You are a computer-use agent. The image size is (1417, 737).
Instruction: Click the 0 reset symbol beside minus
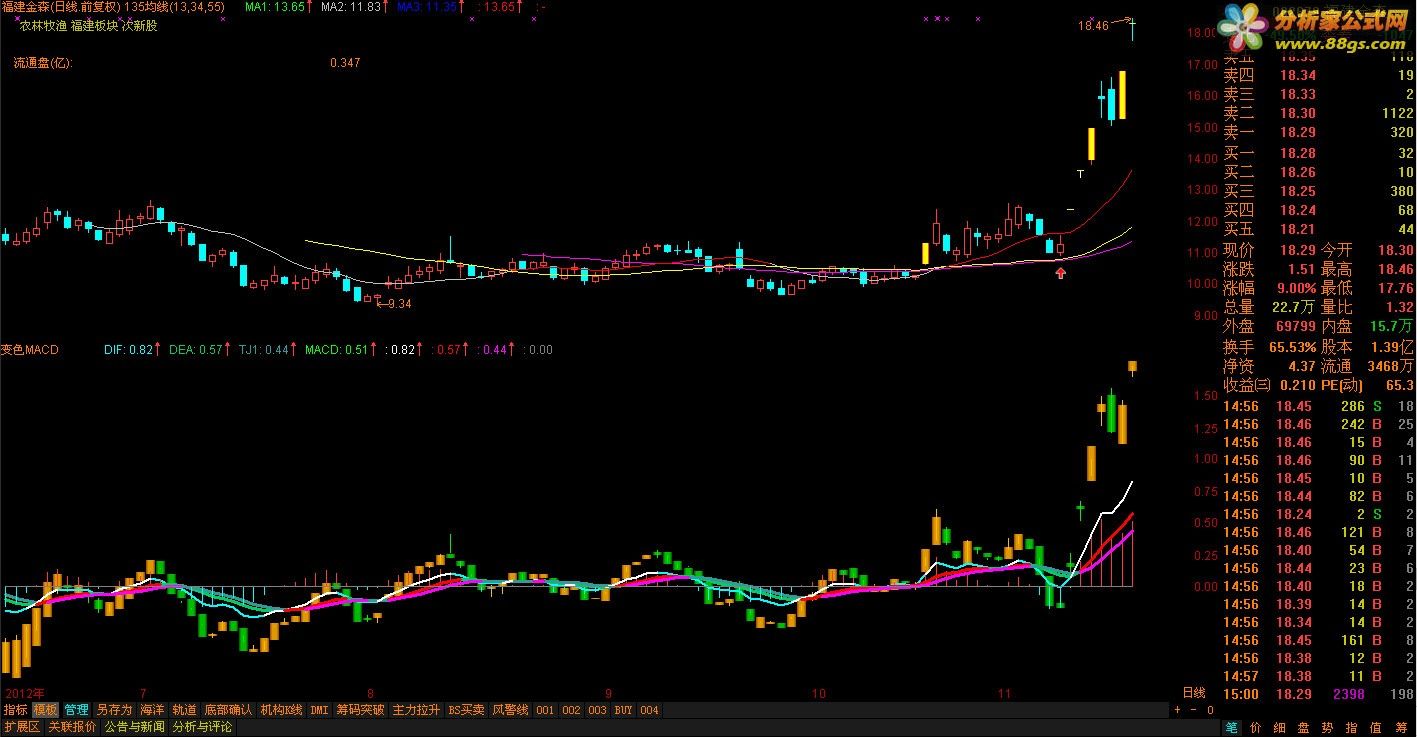1209,710
